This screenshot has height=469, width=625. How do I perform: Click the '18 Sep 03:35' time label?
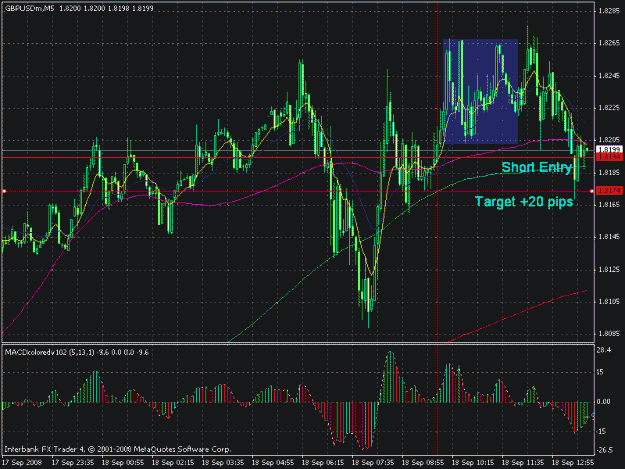tap(223, 463)
